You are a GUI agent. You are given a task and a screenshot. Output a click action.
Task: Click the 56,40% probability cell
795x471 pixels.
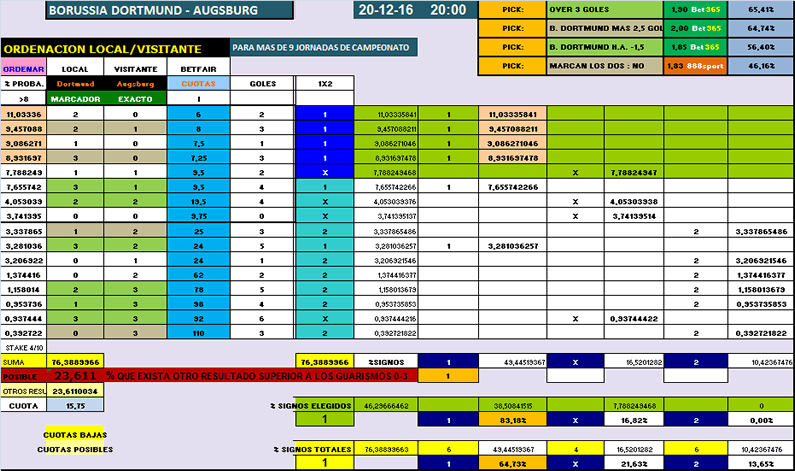(761, 47)
